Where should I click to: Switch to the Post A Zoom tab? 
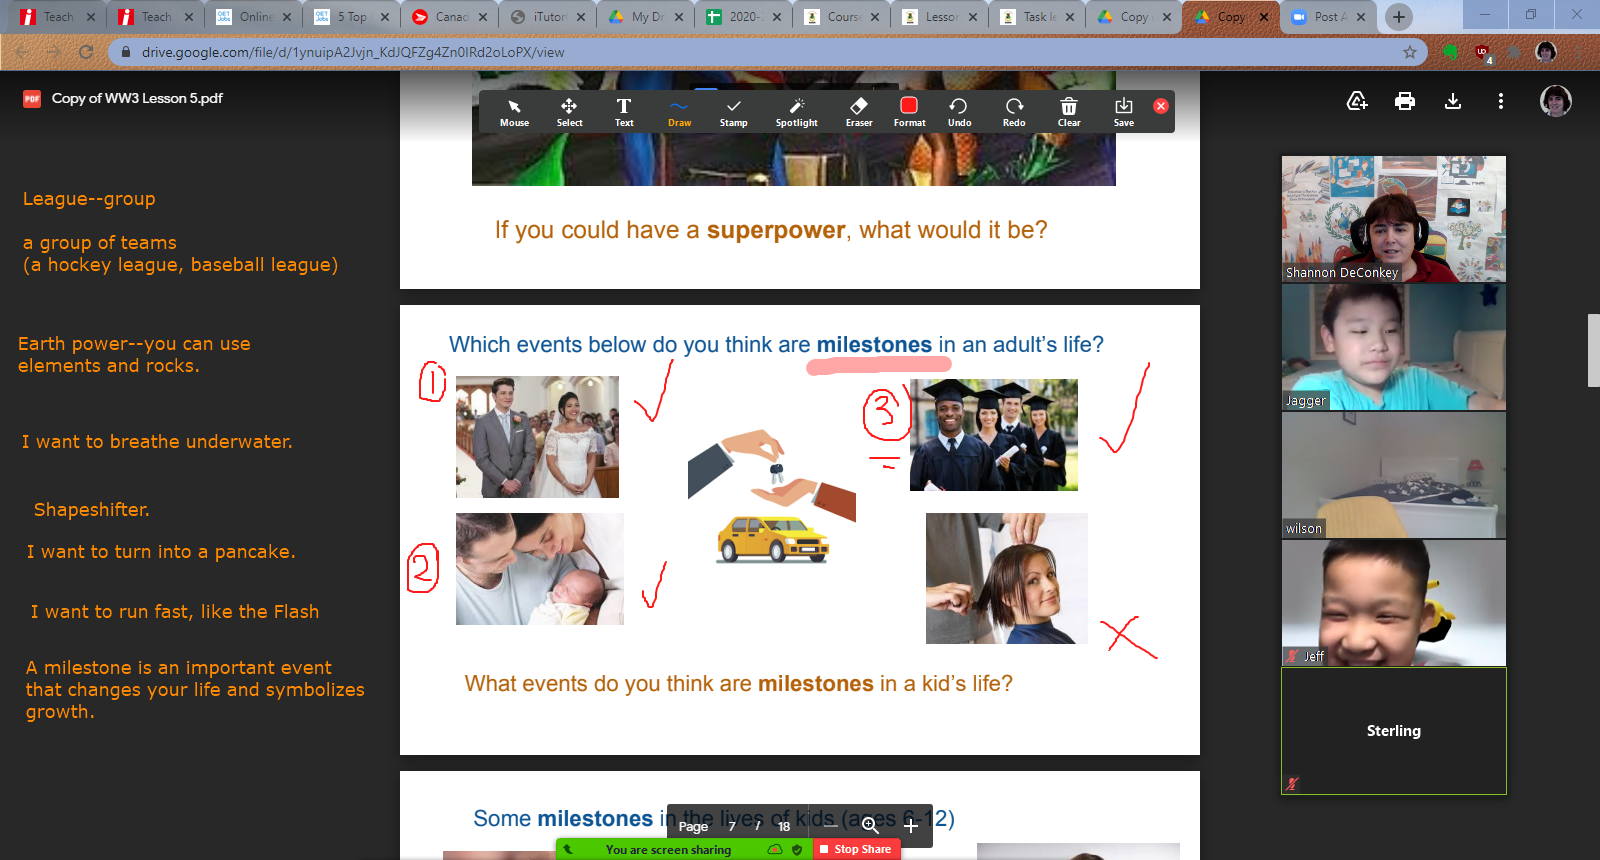[x=1329, y=17]
